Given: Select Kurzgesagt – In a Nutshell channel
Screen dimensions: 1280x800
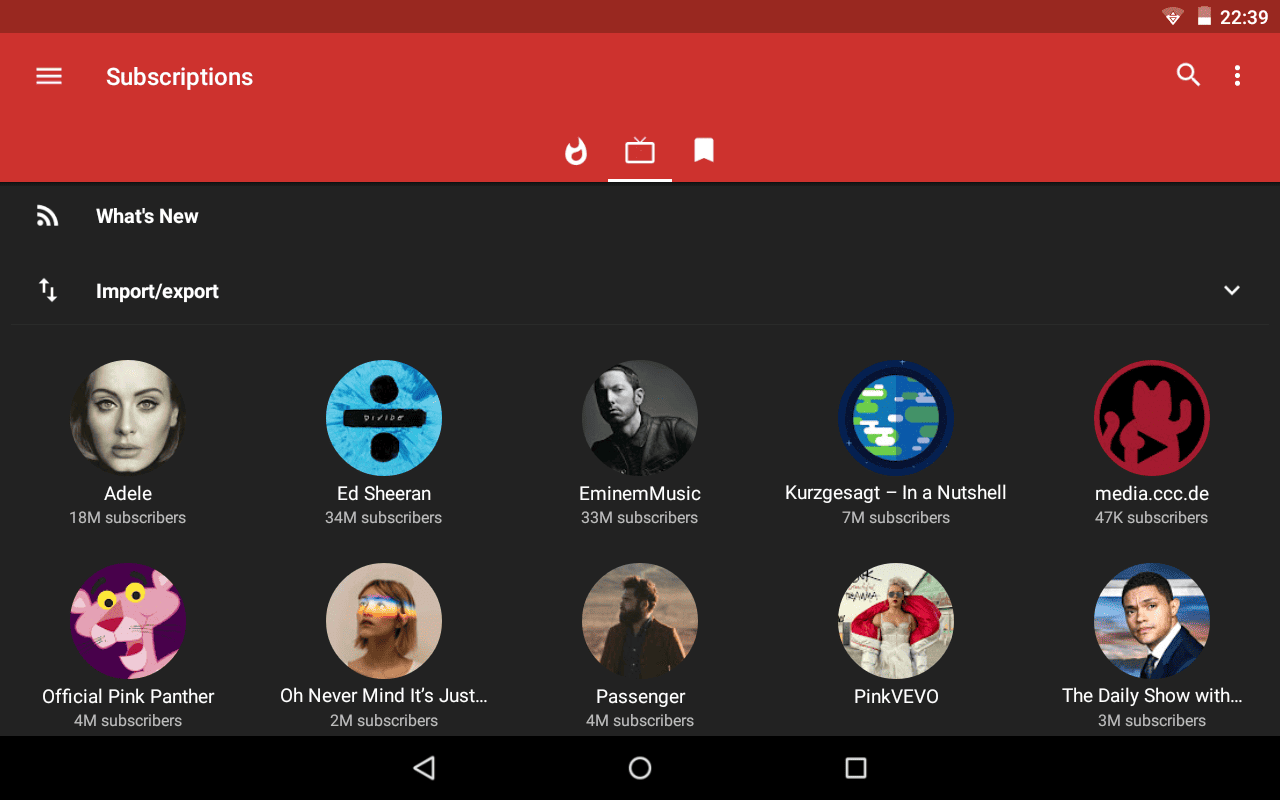Looking at the screenshot, I should (896, 418).
